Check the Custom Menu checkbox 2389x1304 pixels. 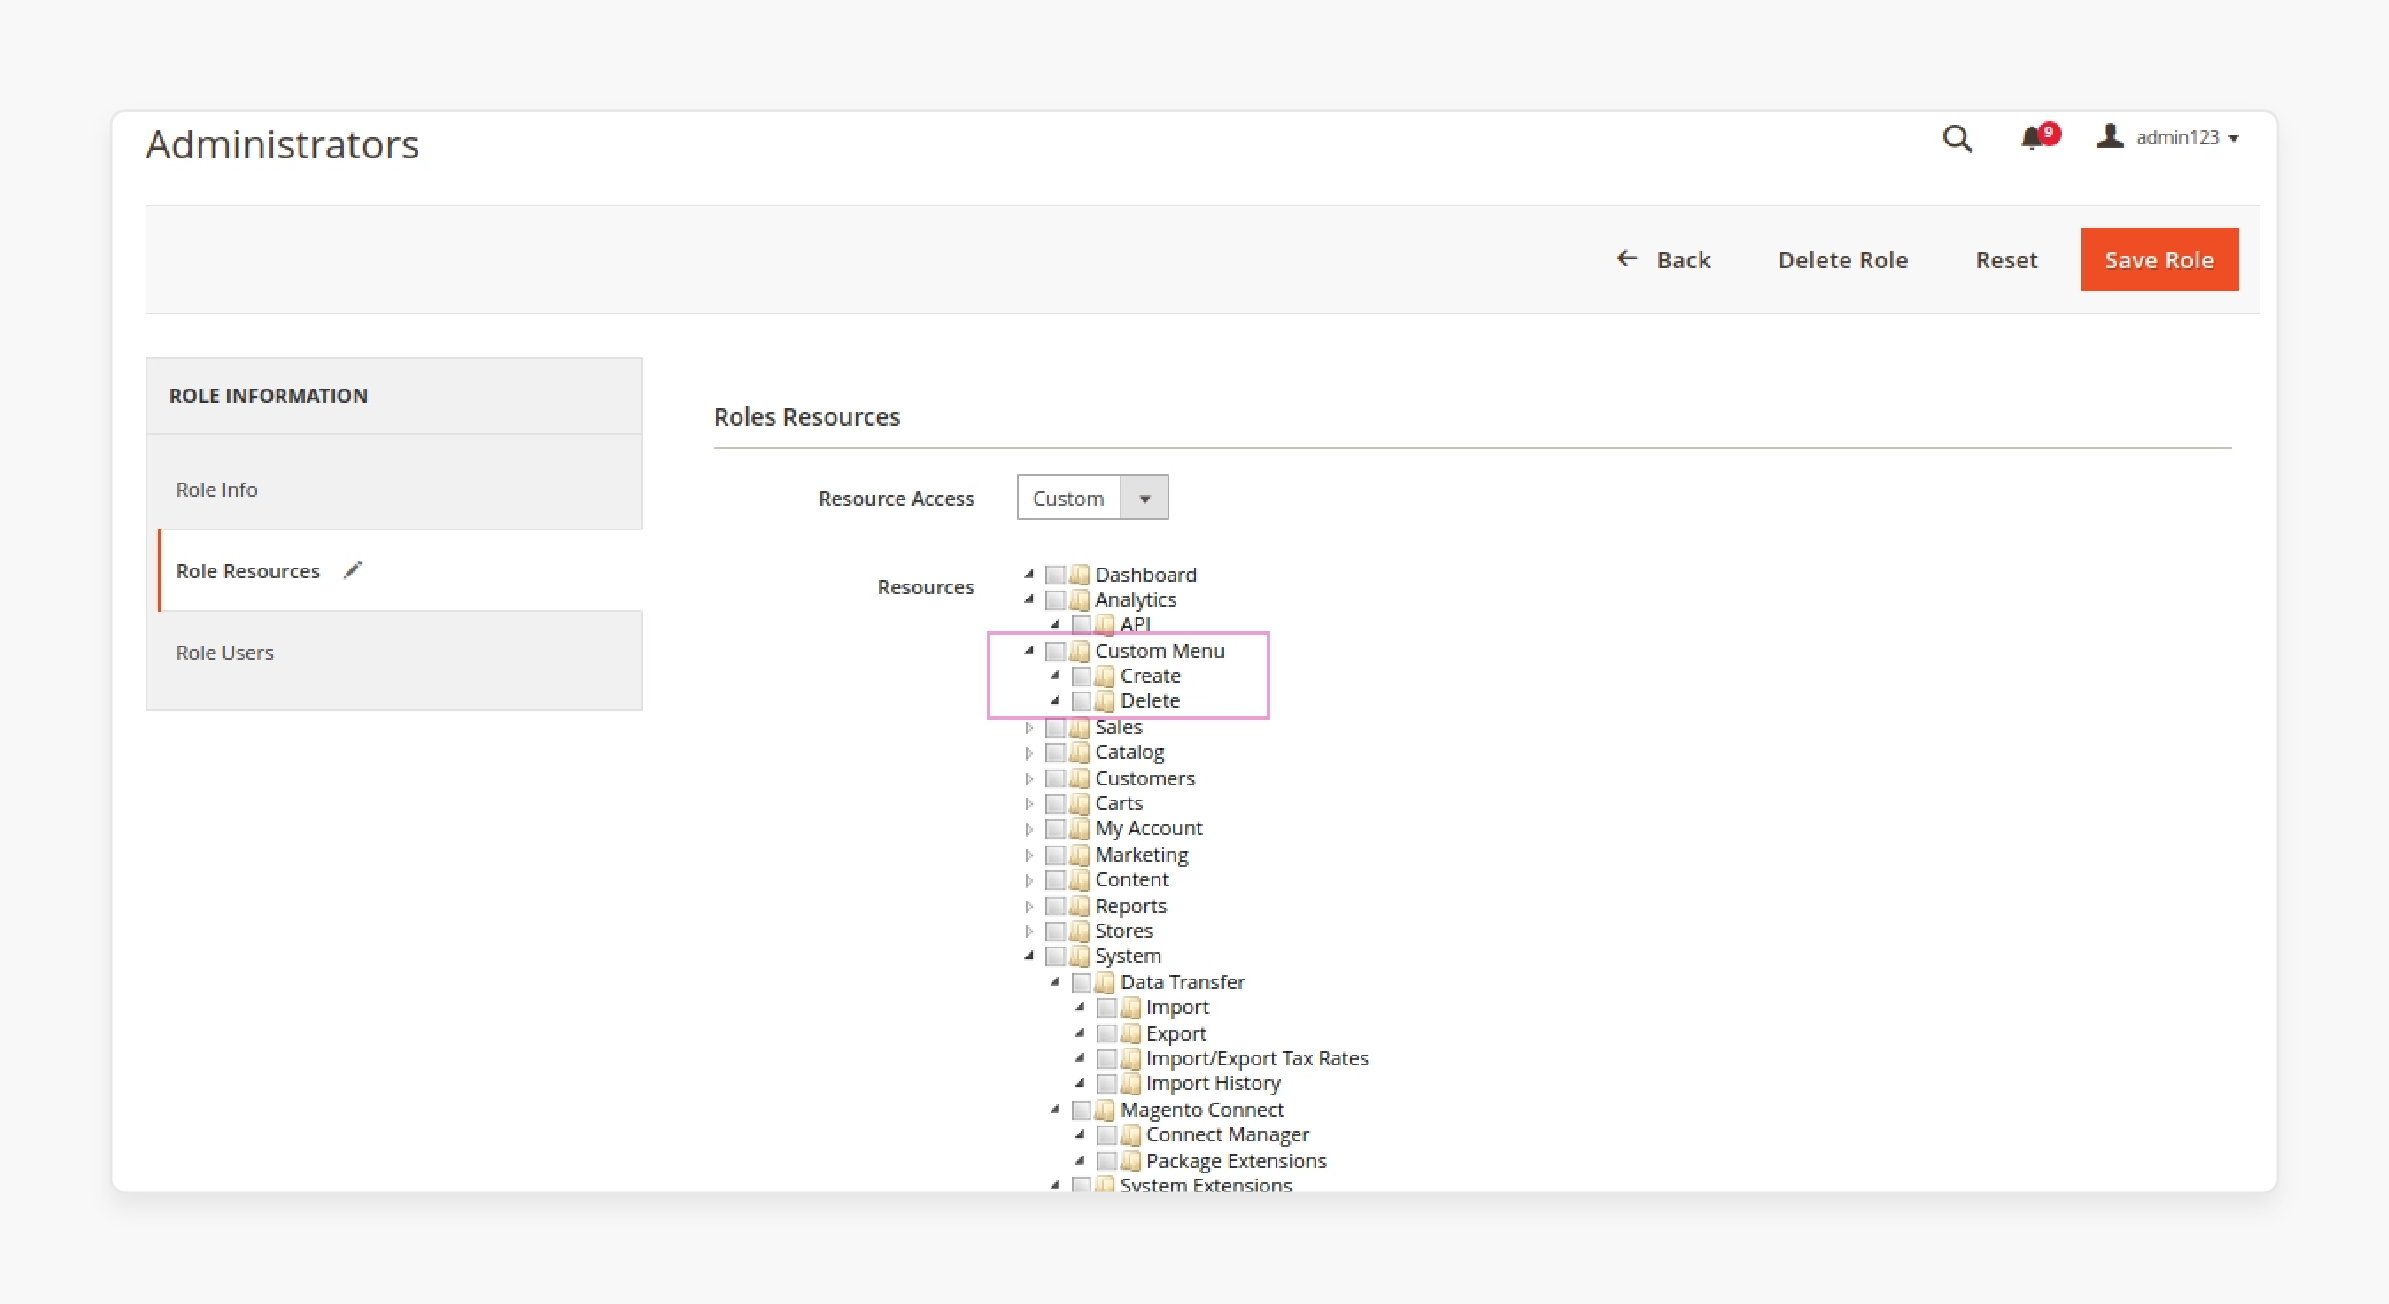1055,651
